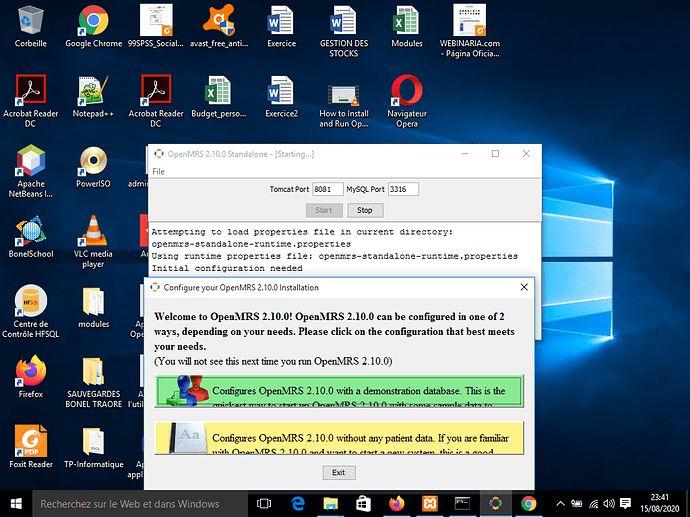Open the Windows Start menu
The height and width of the screenshot is (517, 690).
[16, 504]
